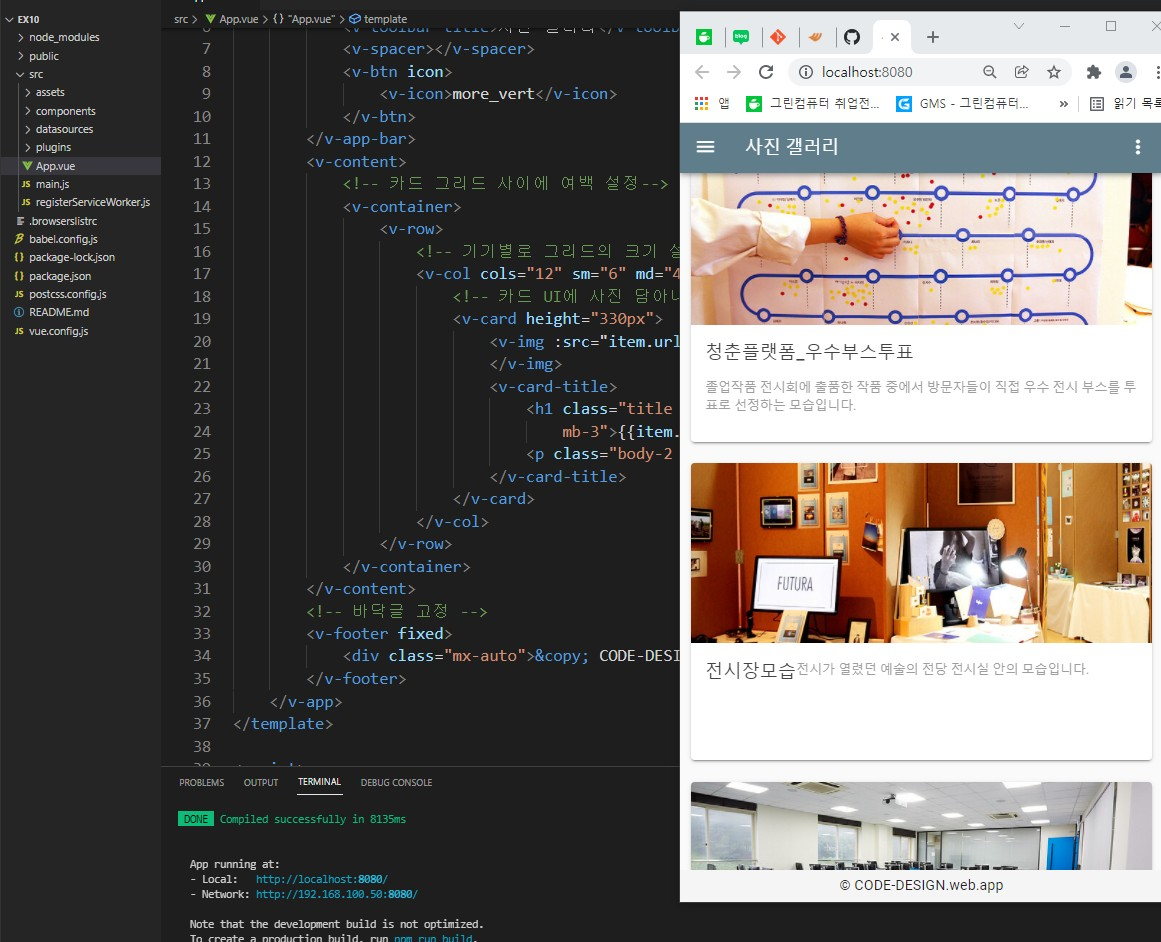Open the Chrome extensions puzzle icon
Image resolution: width=1161 pixels, height=942 pixels.
pos(1094,72)
